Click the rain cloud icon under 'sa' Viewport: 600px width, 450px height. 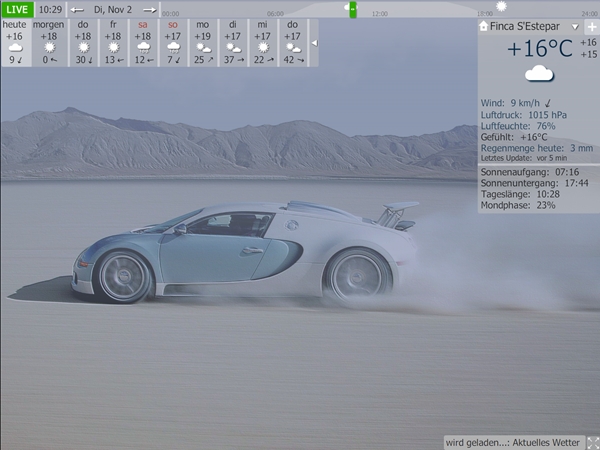(x=143, y=47)
